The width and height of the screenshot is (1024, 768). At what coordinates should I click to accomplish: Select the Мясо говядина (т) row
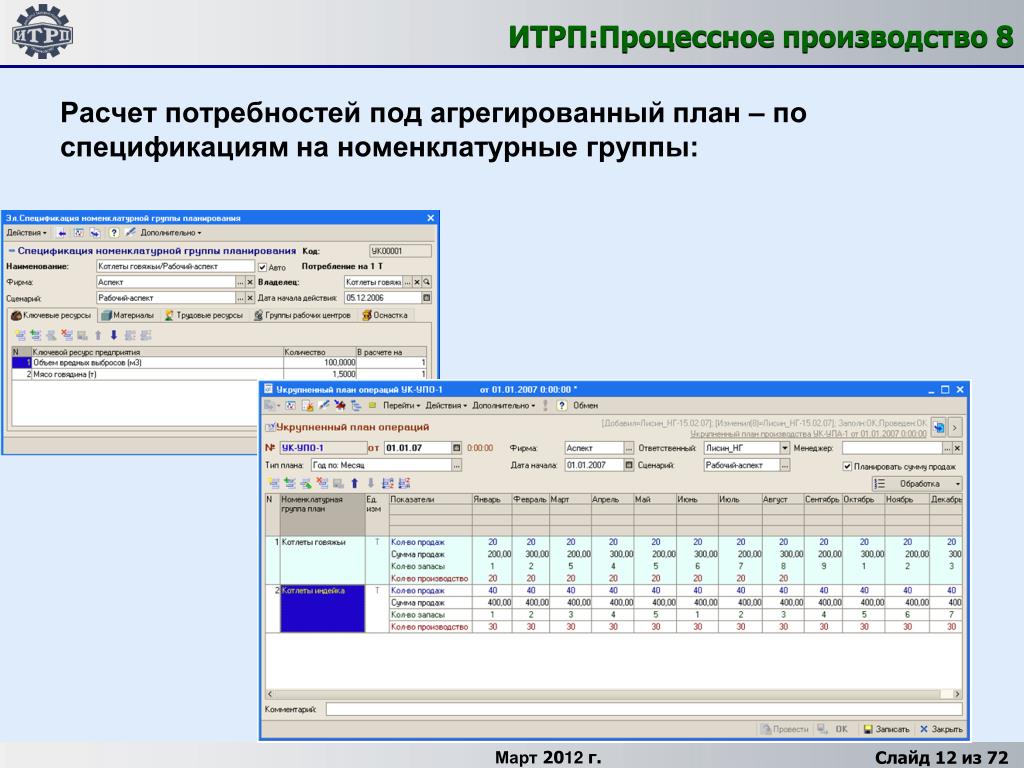(x=219, y=374)
